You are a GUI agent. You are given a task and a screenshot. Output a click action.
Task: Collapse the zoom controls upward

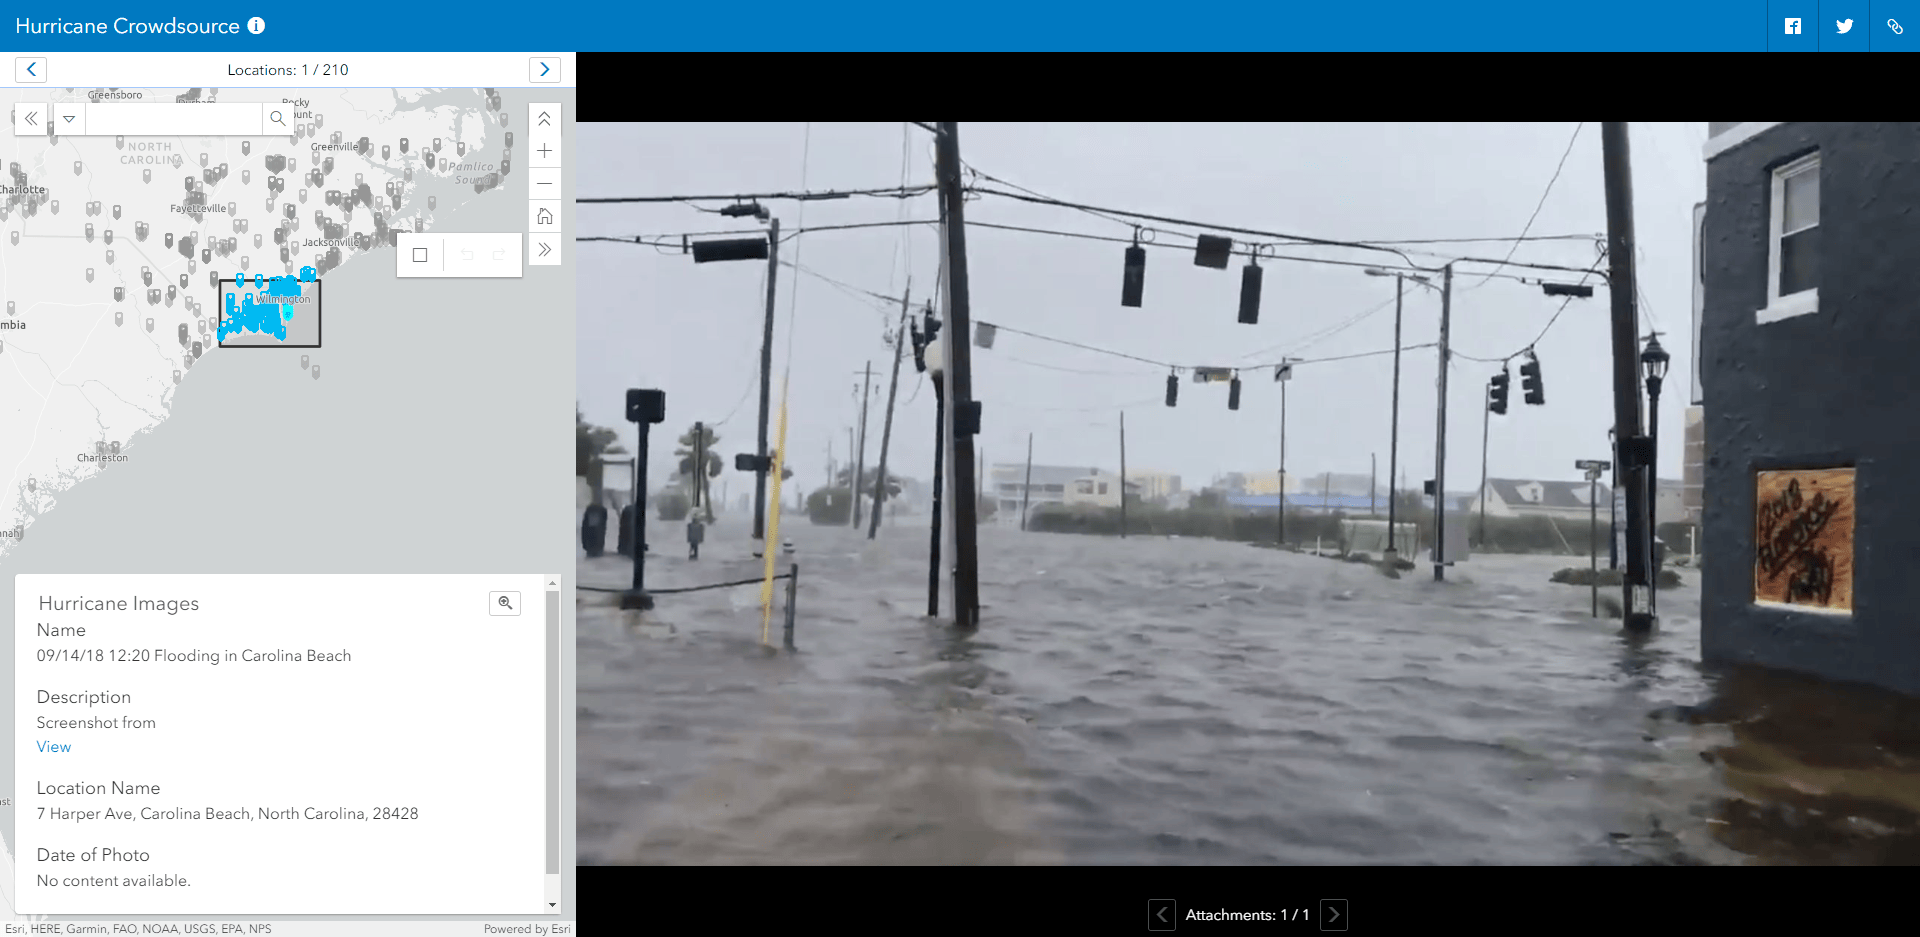pos(544,118)
